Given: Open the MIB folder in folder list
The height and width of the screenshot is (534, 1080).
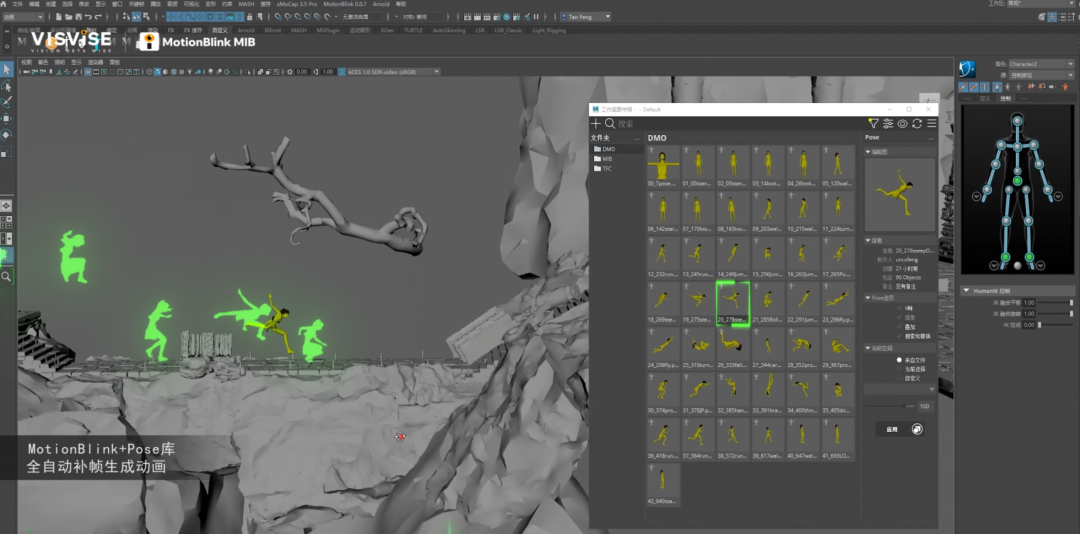Looking at the screenshot, I should pos(606,158).
